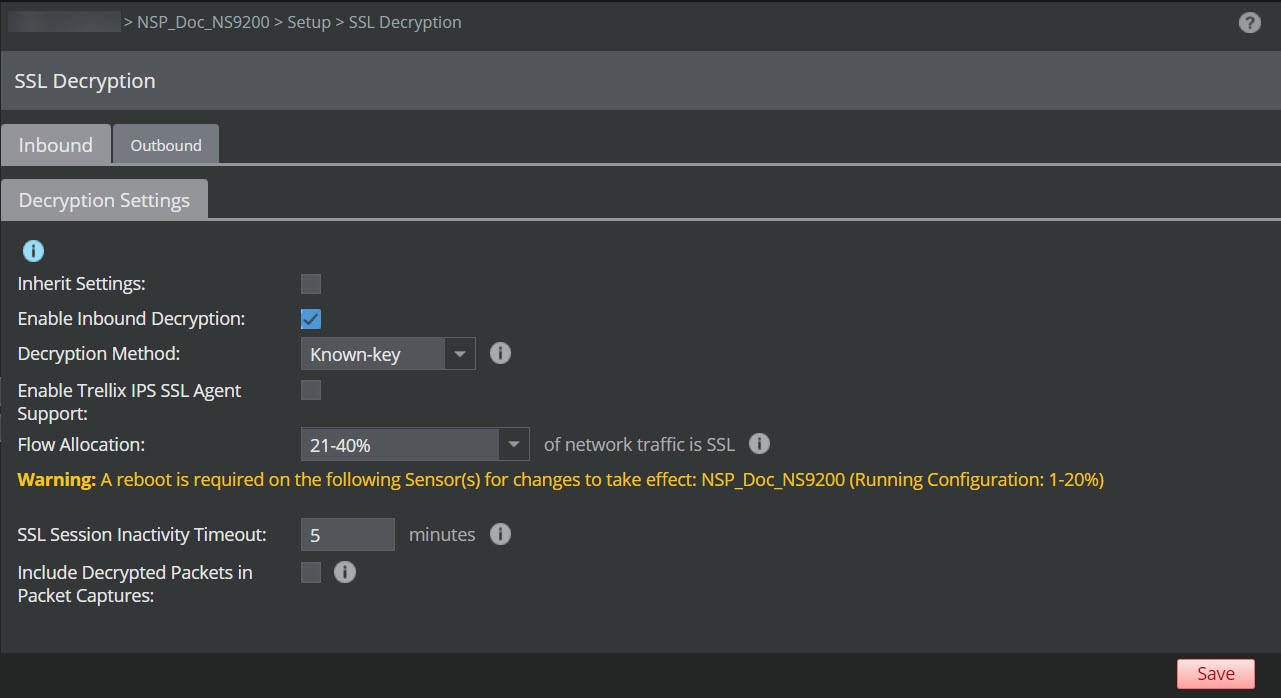Switch to the Outbound tab

click(166, 145)
